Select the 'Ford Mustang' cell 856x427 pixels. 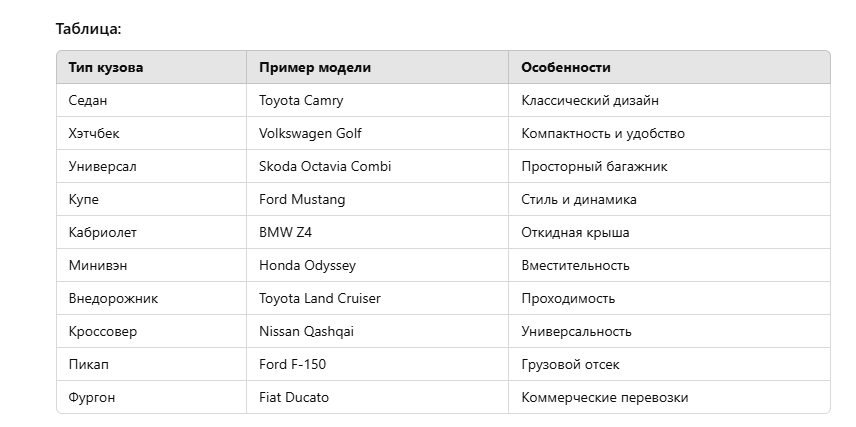tap(377, 199)
